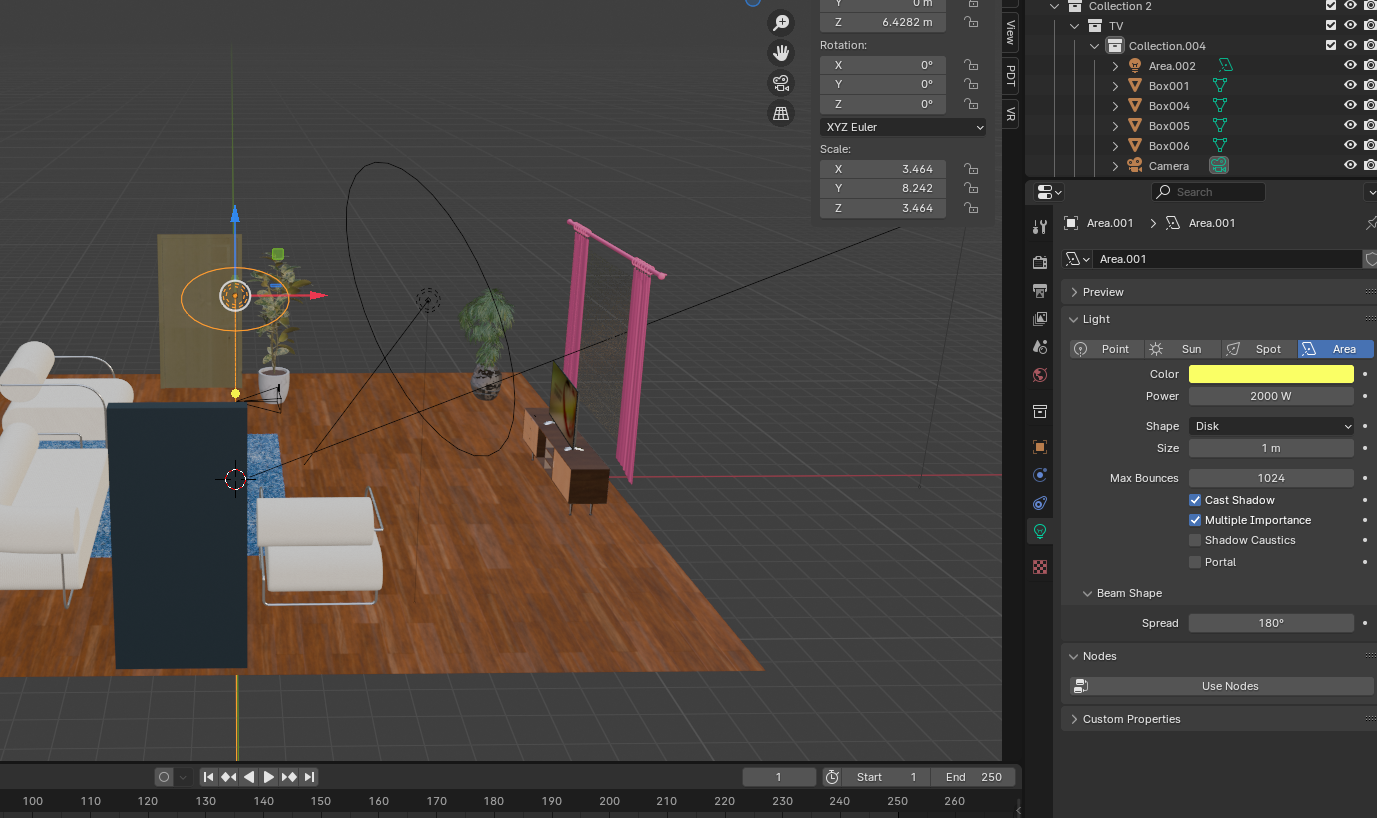The width and height of the screenshot is (1377, 818).
Task: Select the Spot light type
Action: pos(1259,349)
